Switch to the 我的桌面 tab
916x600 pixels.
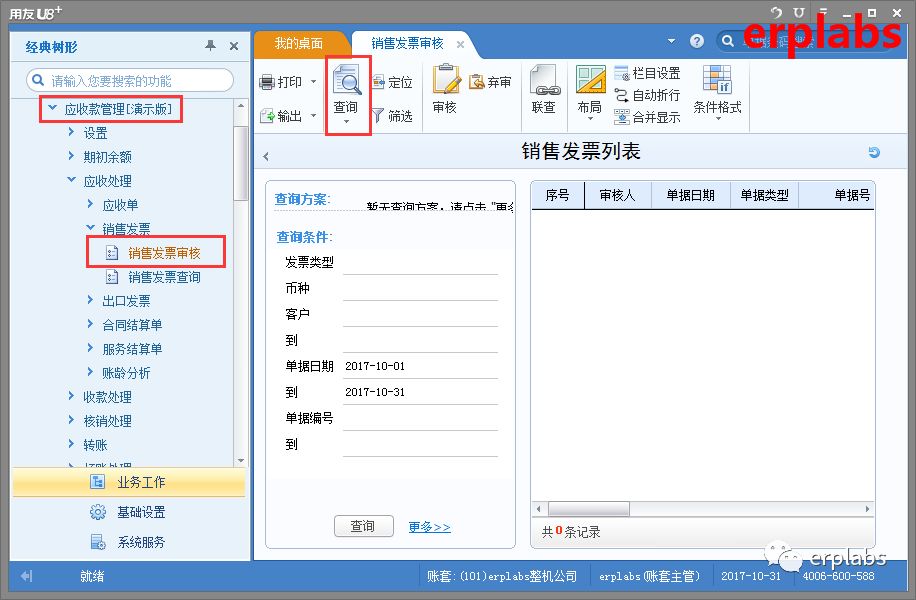click(299, 44)
